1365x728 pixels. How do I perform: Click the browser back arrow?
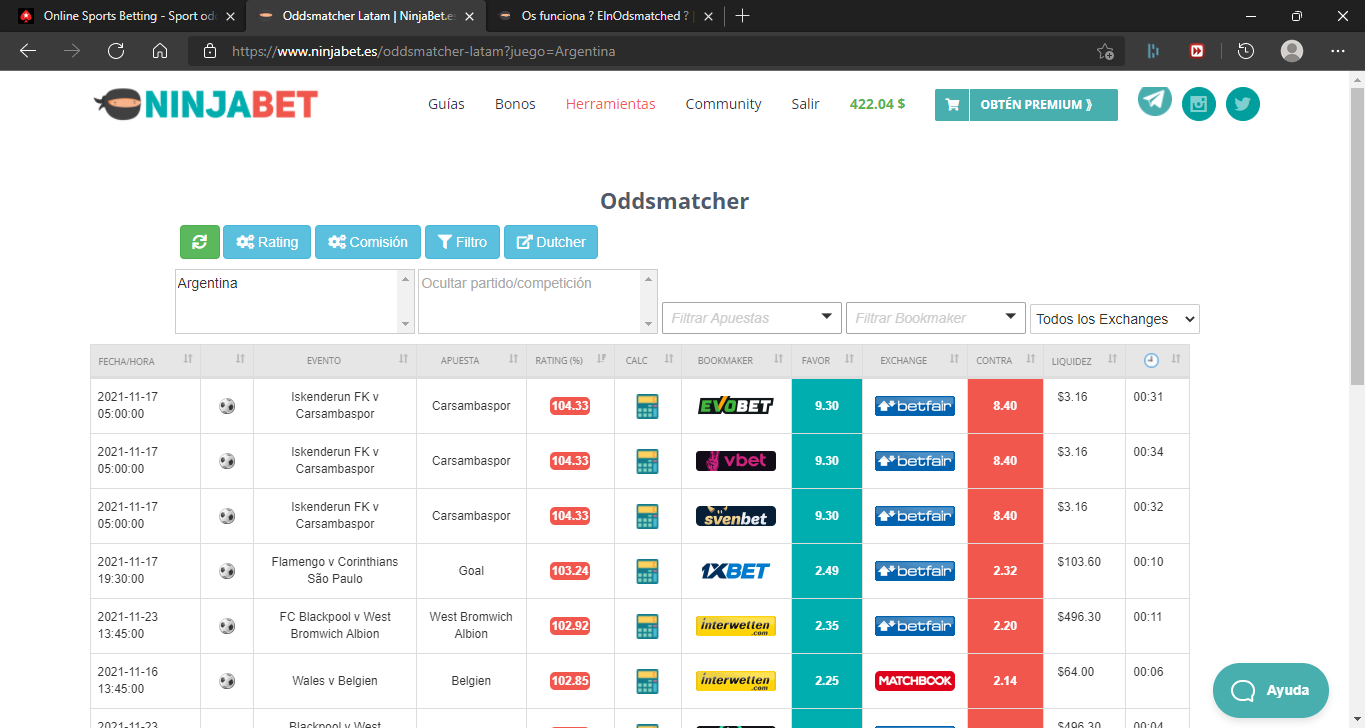(x=28, y=51)
